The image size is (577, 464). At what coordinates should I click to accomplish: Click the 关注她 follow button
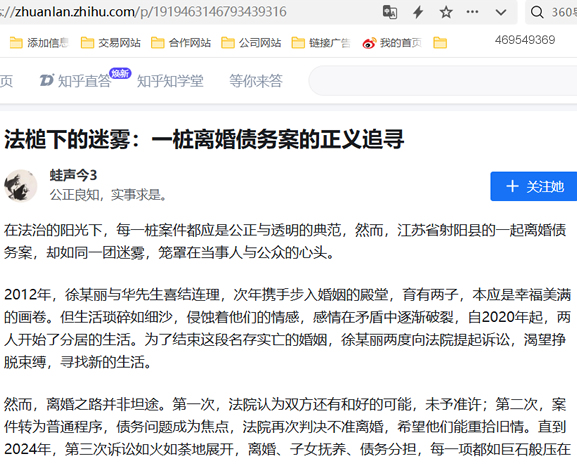tap(534, 186)
